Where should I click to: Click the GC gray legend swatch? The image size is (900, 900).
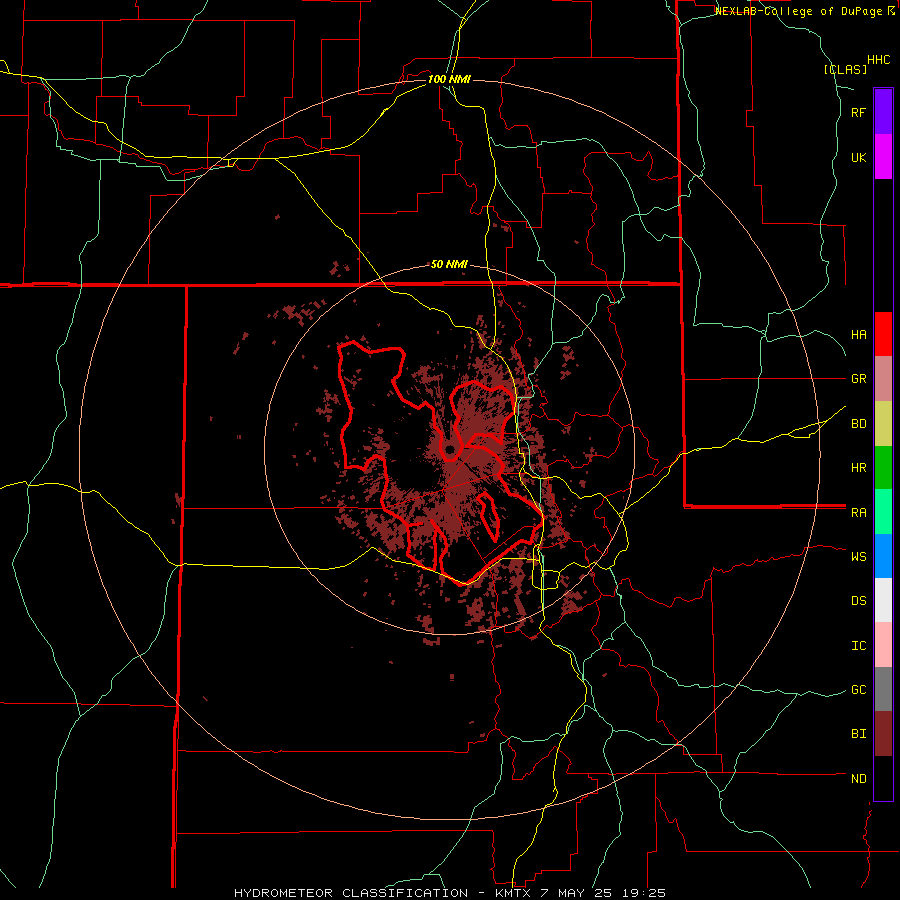(883, 689)
